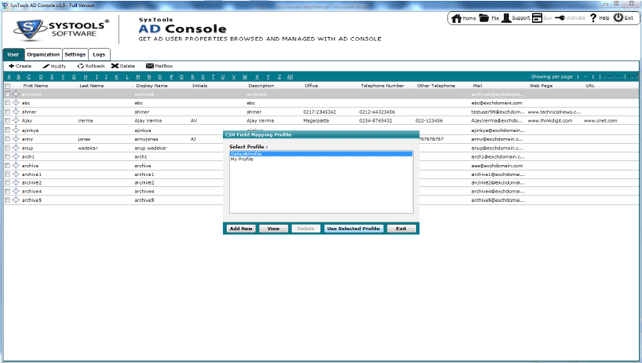642x363 pixels.
Task: Click the SysTools Software logo
Action: 61,29
